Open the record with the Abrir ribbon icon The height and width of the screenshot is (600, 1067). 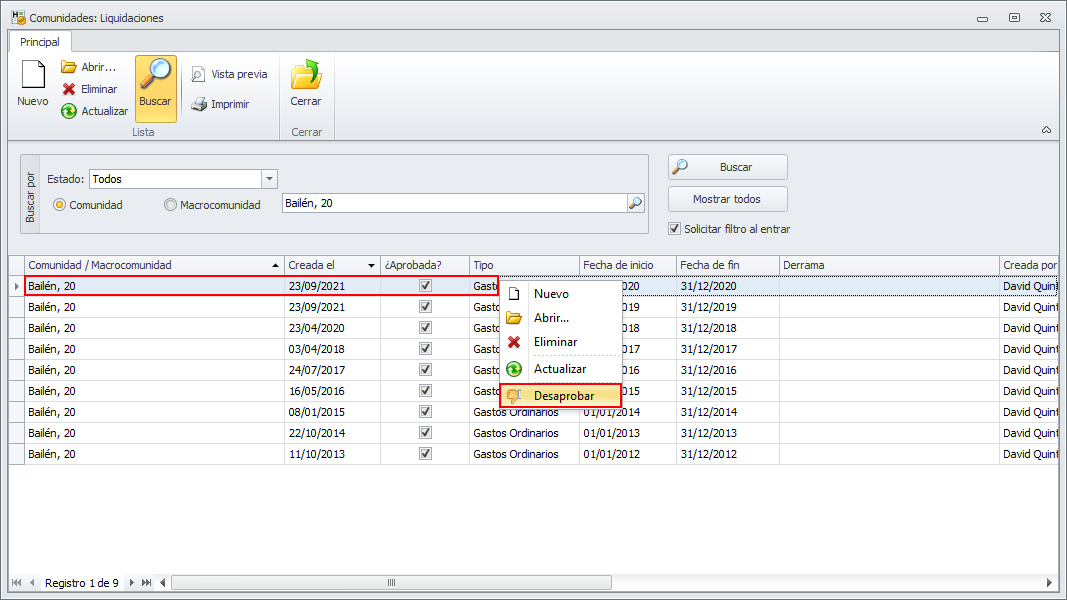click(88, 67)
